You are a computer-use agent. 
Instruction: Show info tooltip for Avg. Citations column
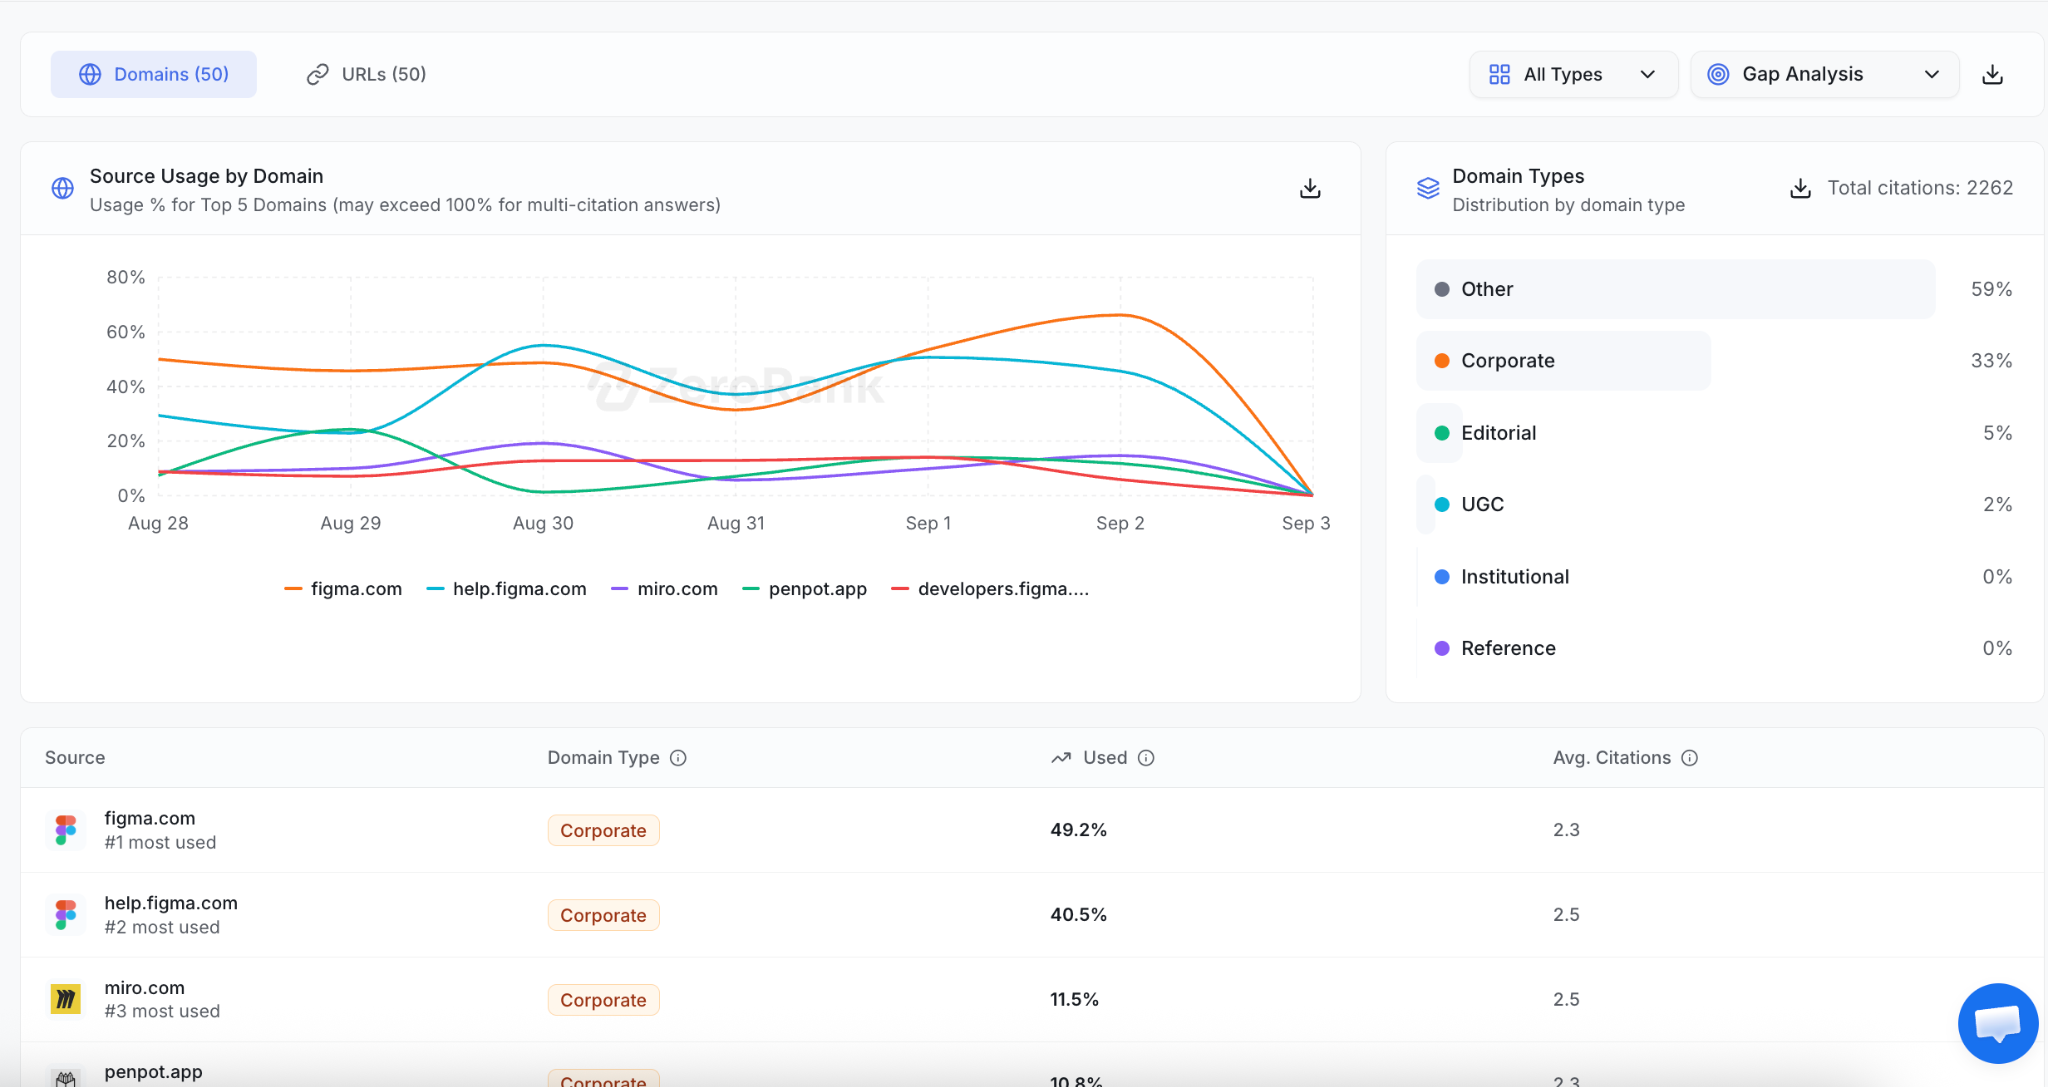(1690, 758)
